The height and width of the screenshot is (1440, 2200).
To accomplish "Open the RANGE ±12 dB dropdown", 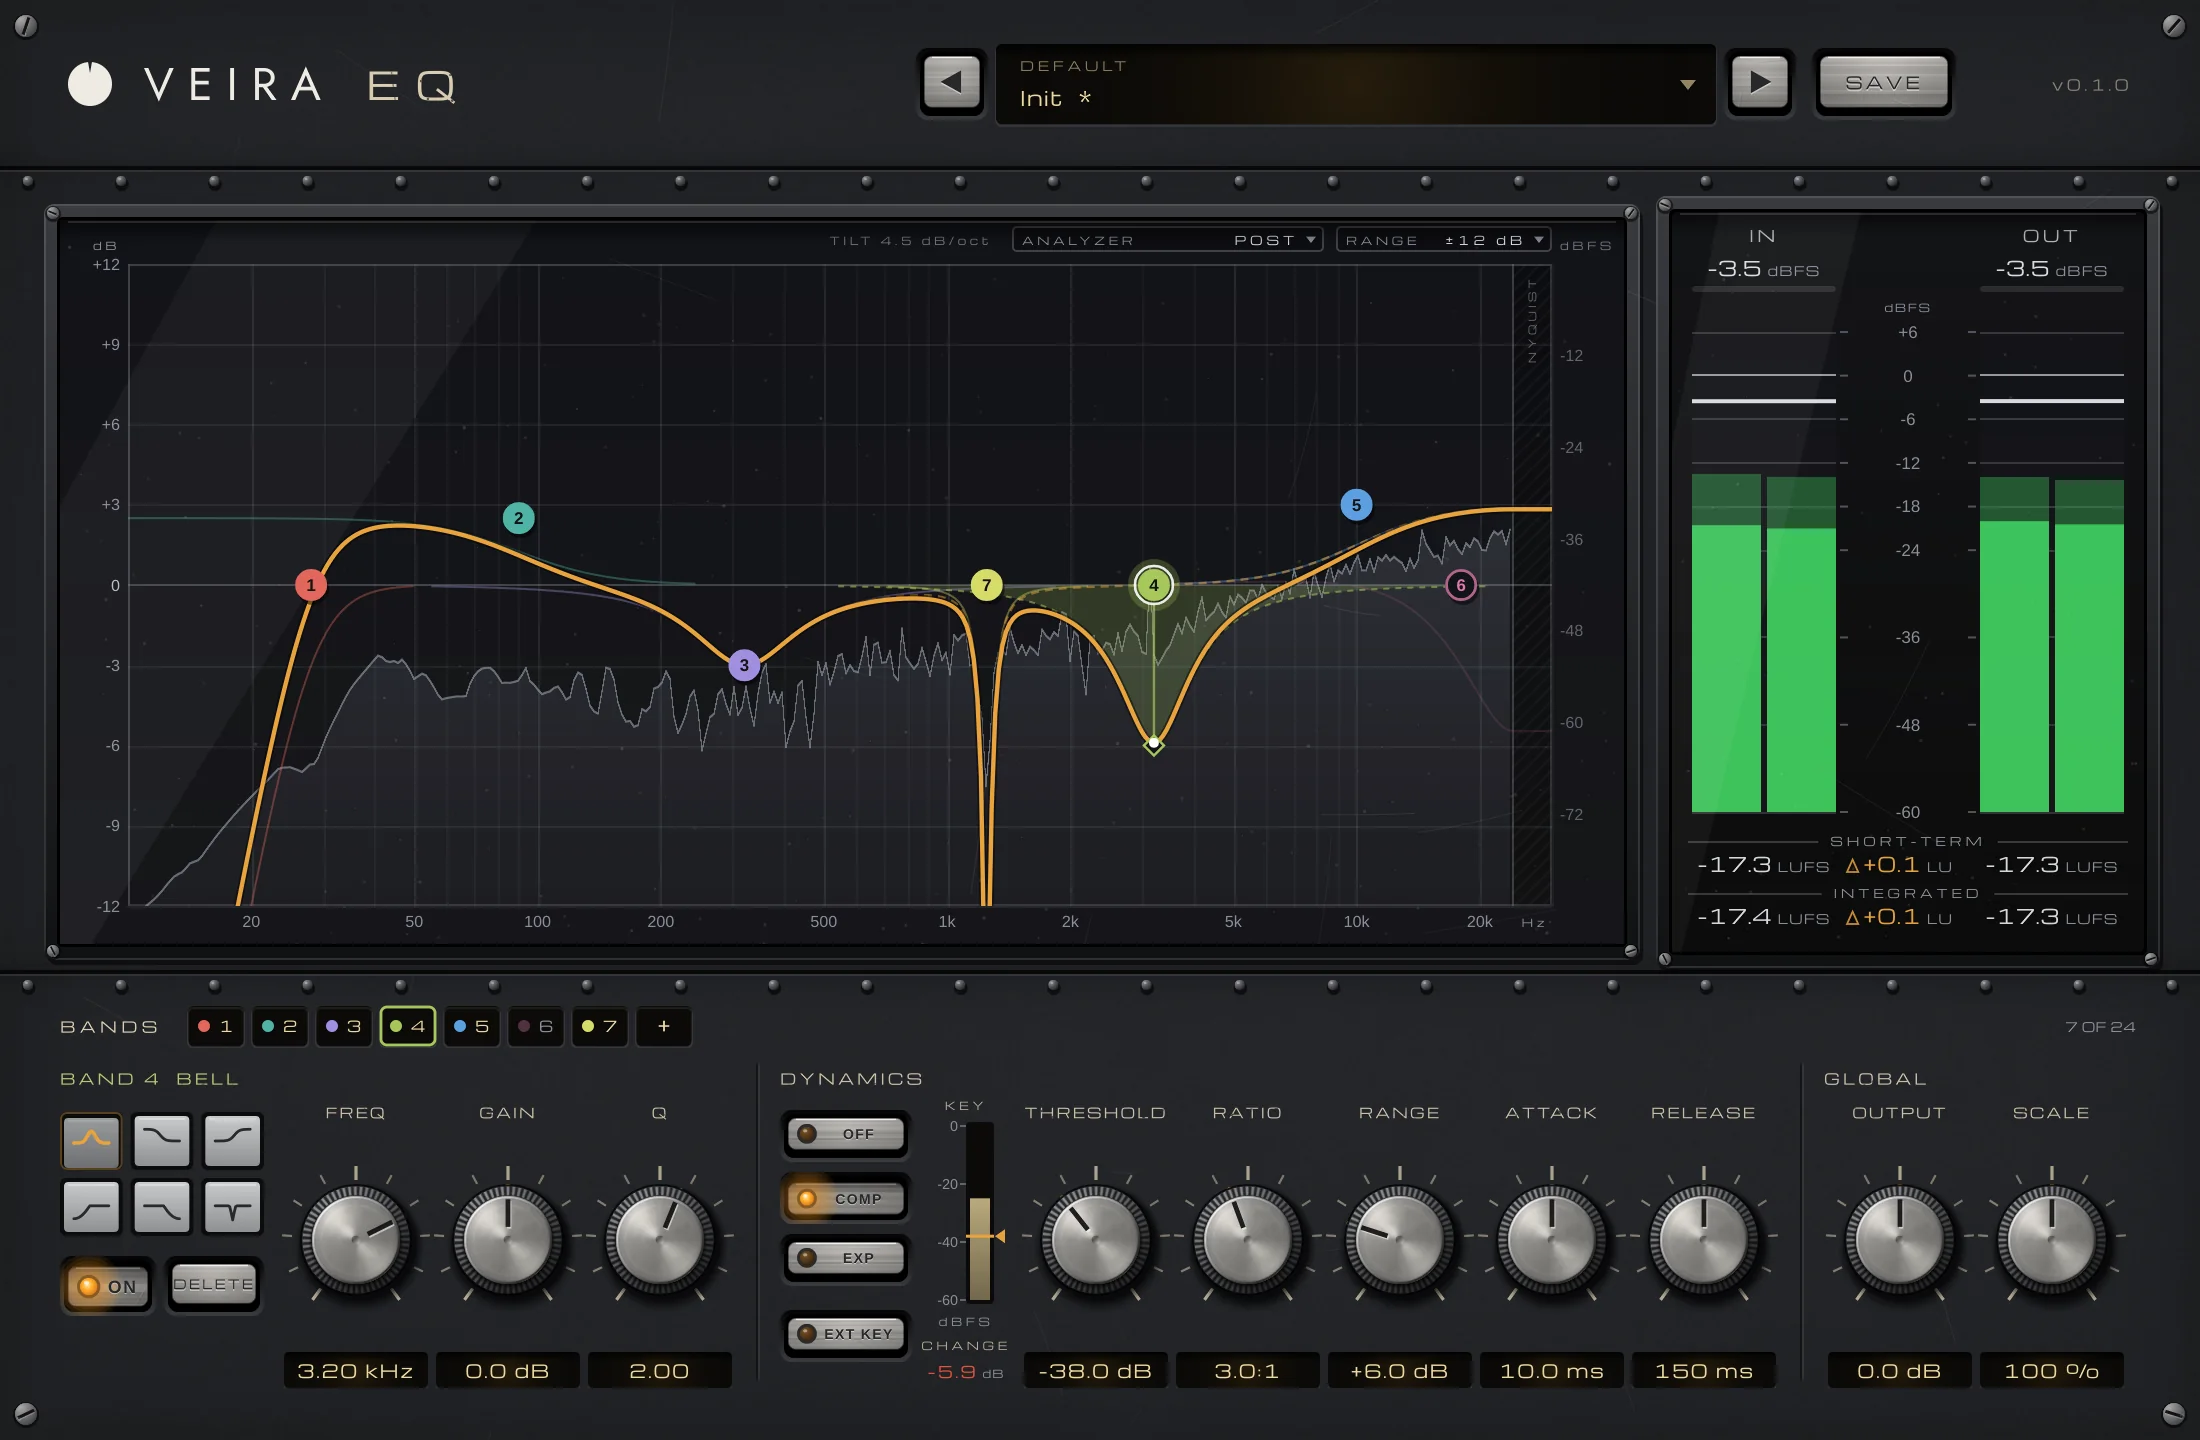I will tap(1443, 240).
